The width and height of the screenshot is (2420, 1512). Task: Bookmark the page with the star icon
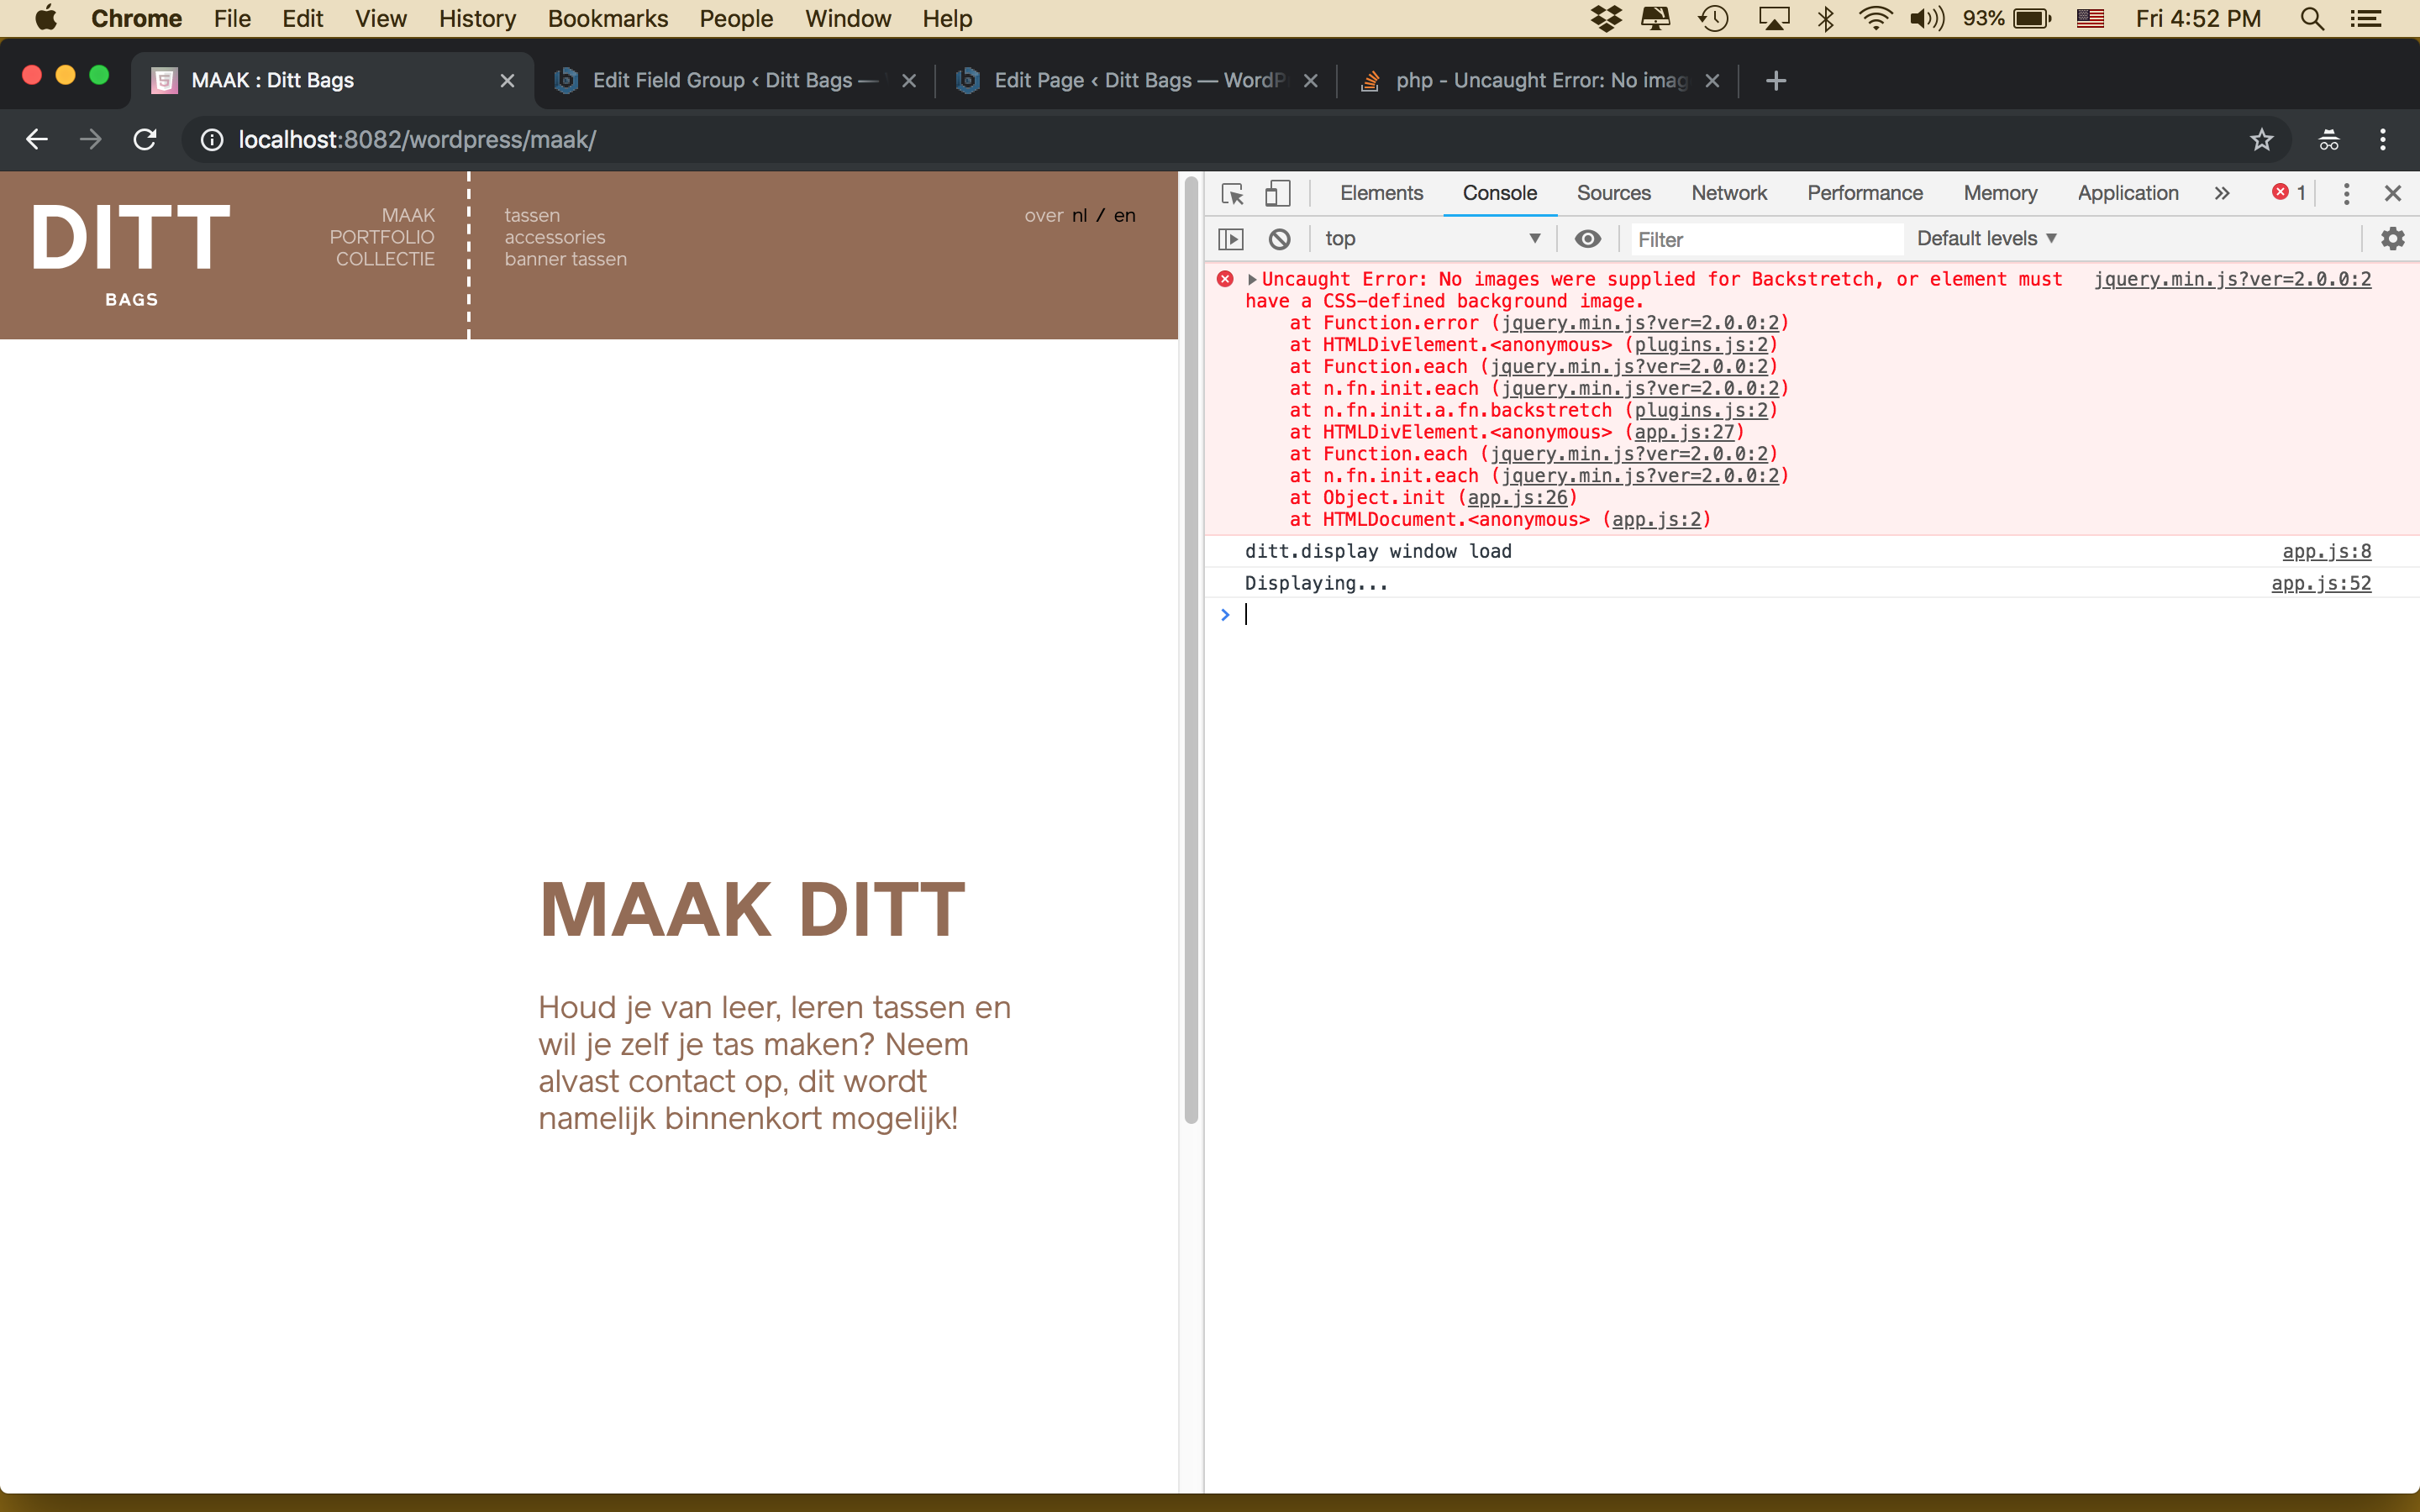click(2262, 140)
